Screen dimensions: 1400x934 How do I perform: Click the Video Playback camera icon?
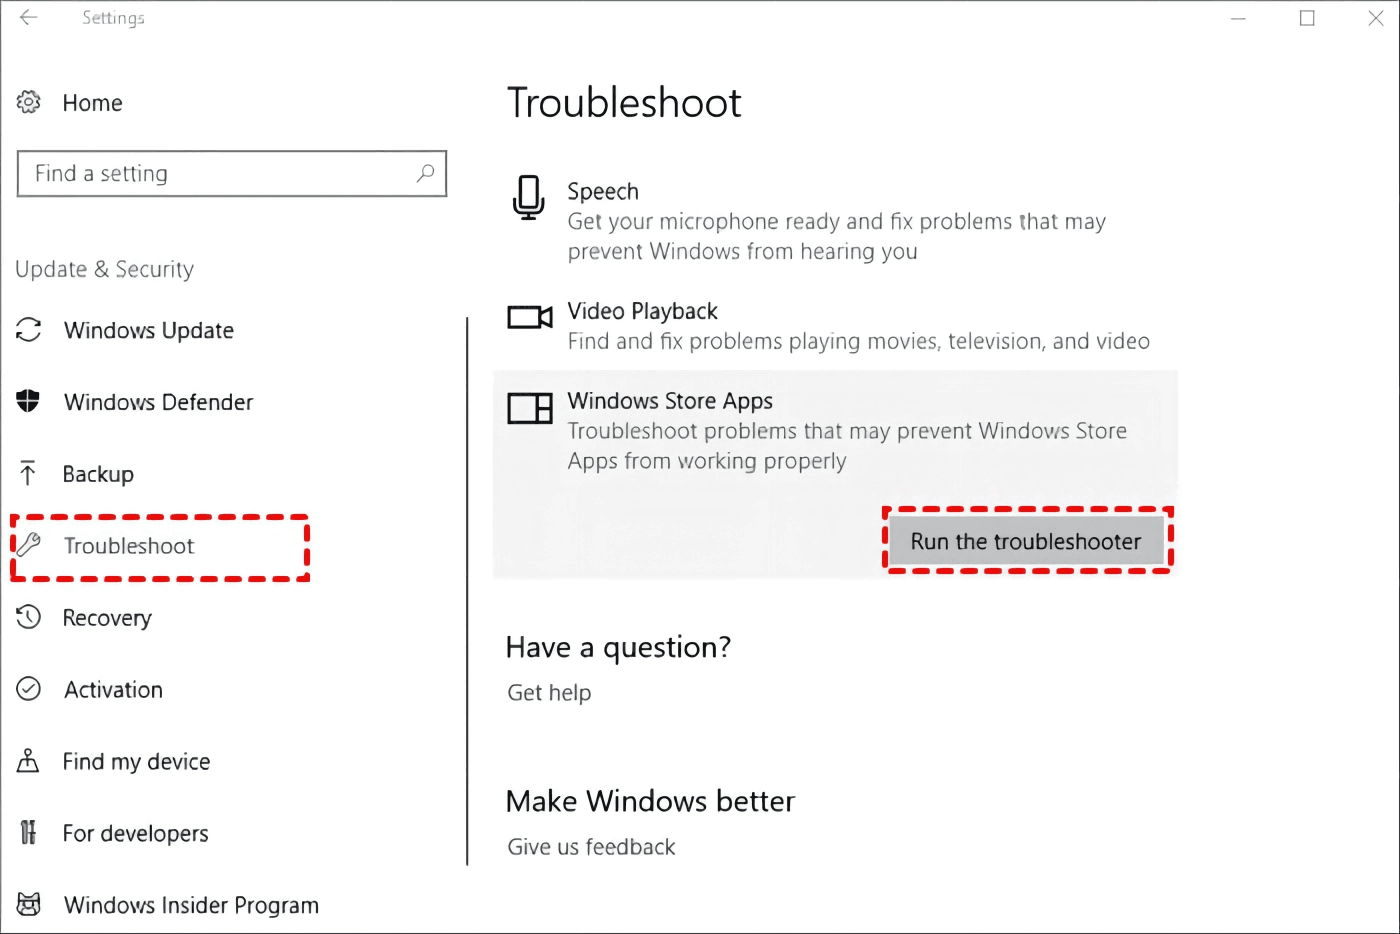[529, 317]
